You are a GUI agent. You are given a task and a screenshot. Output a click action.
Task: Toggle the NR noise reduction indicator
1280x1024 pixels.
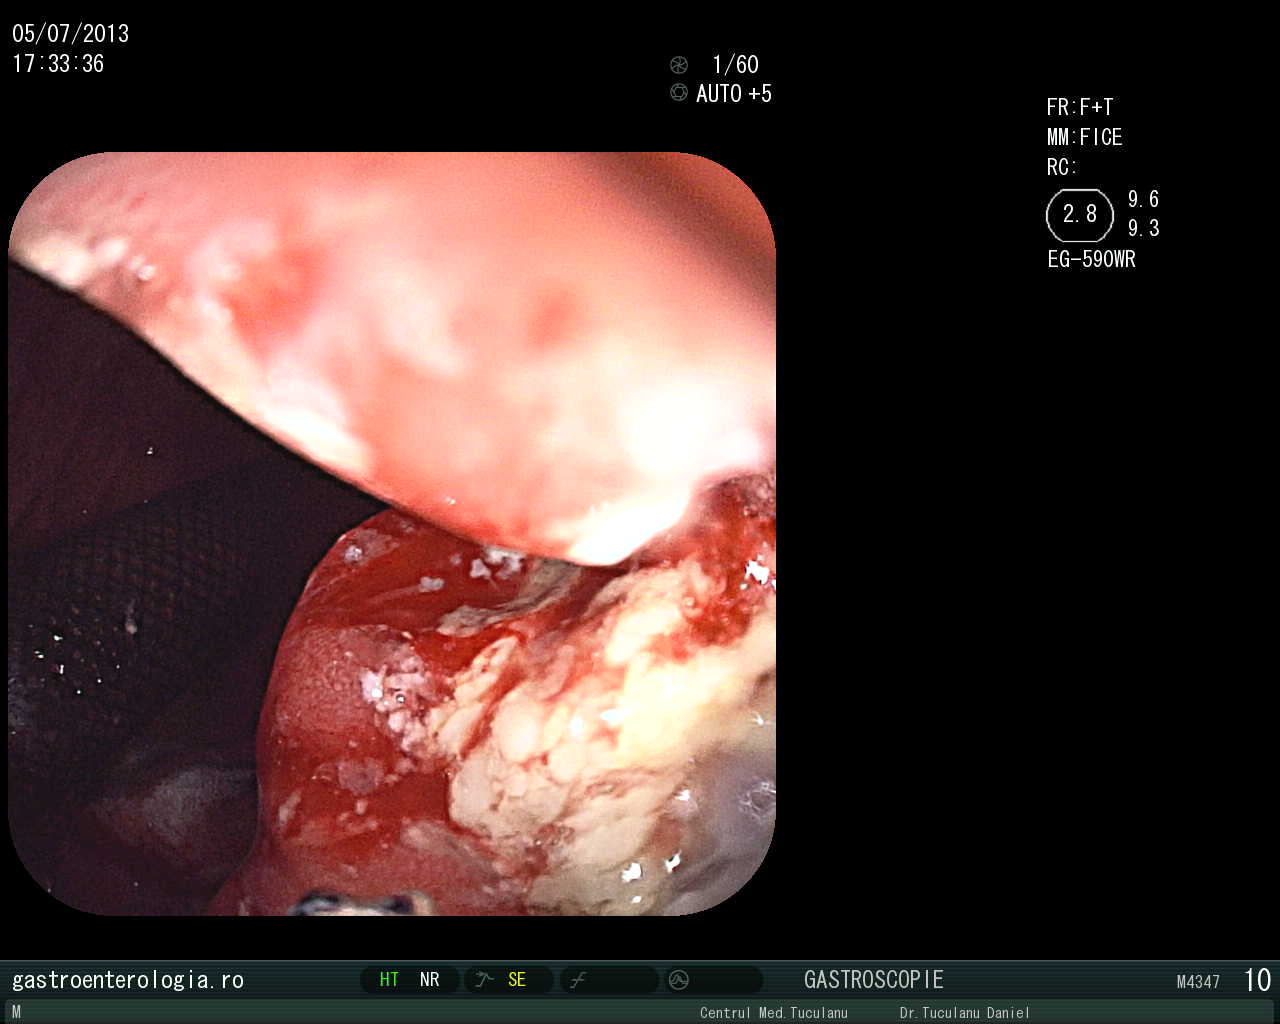[x=430, y=980]
